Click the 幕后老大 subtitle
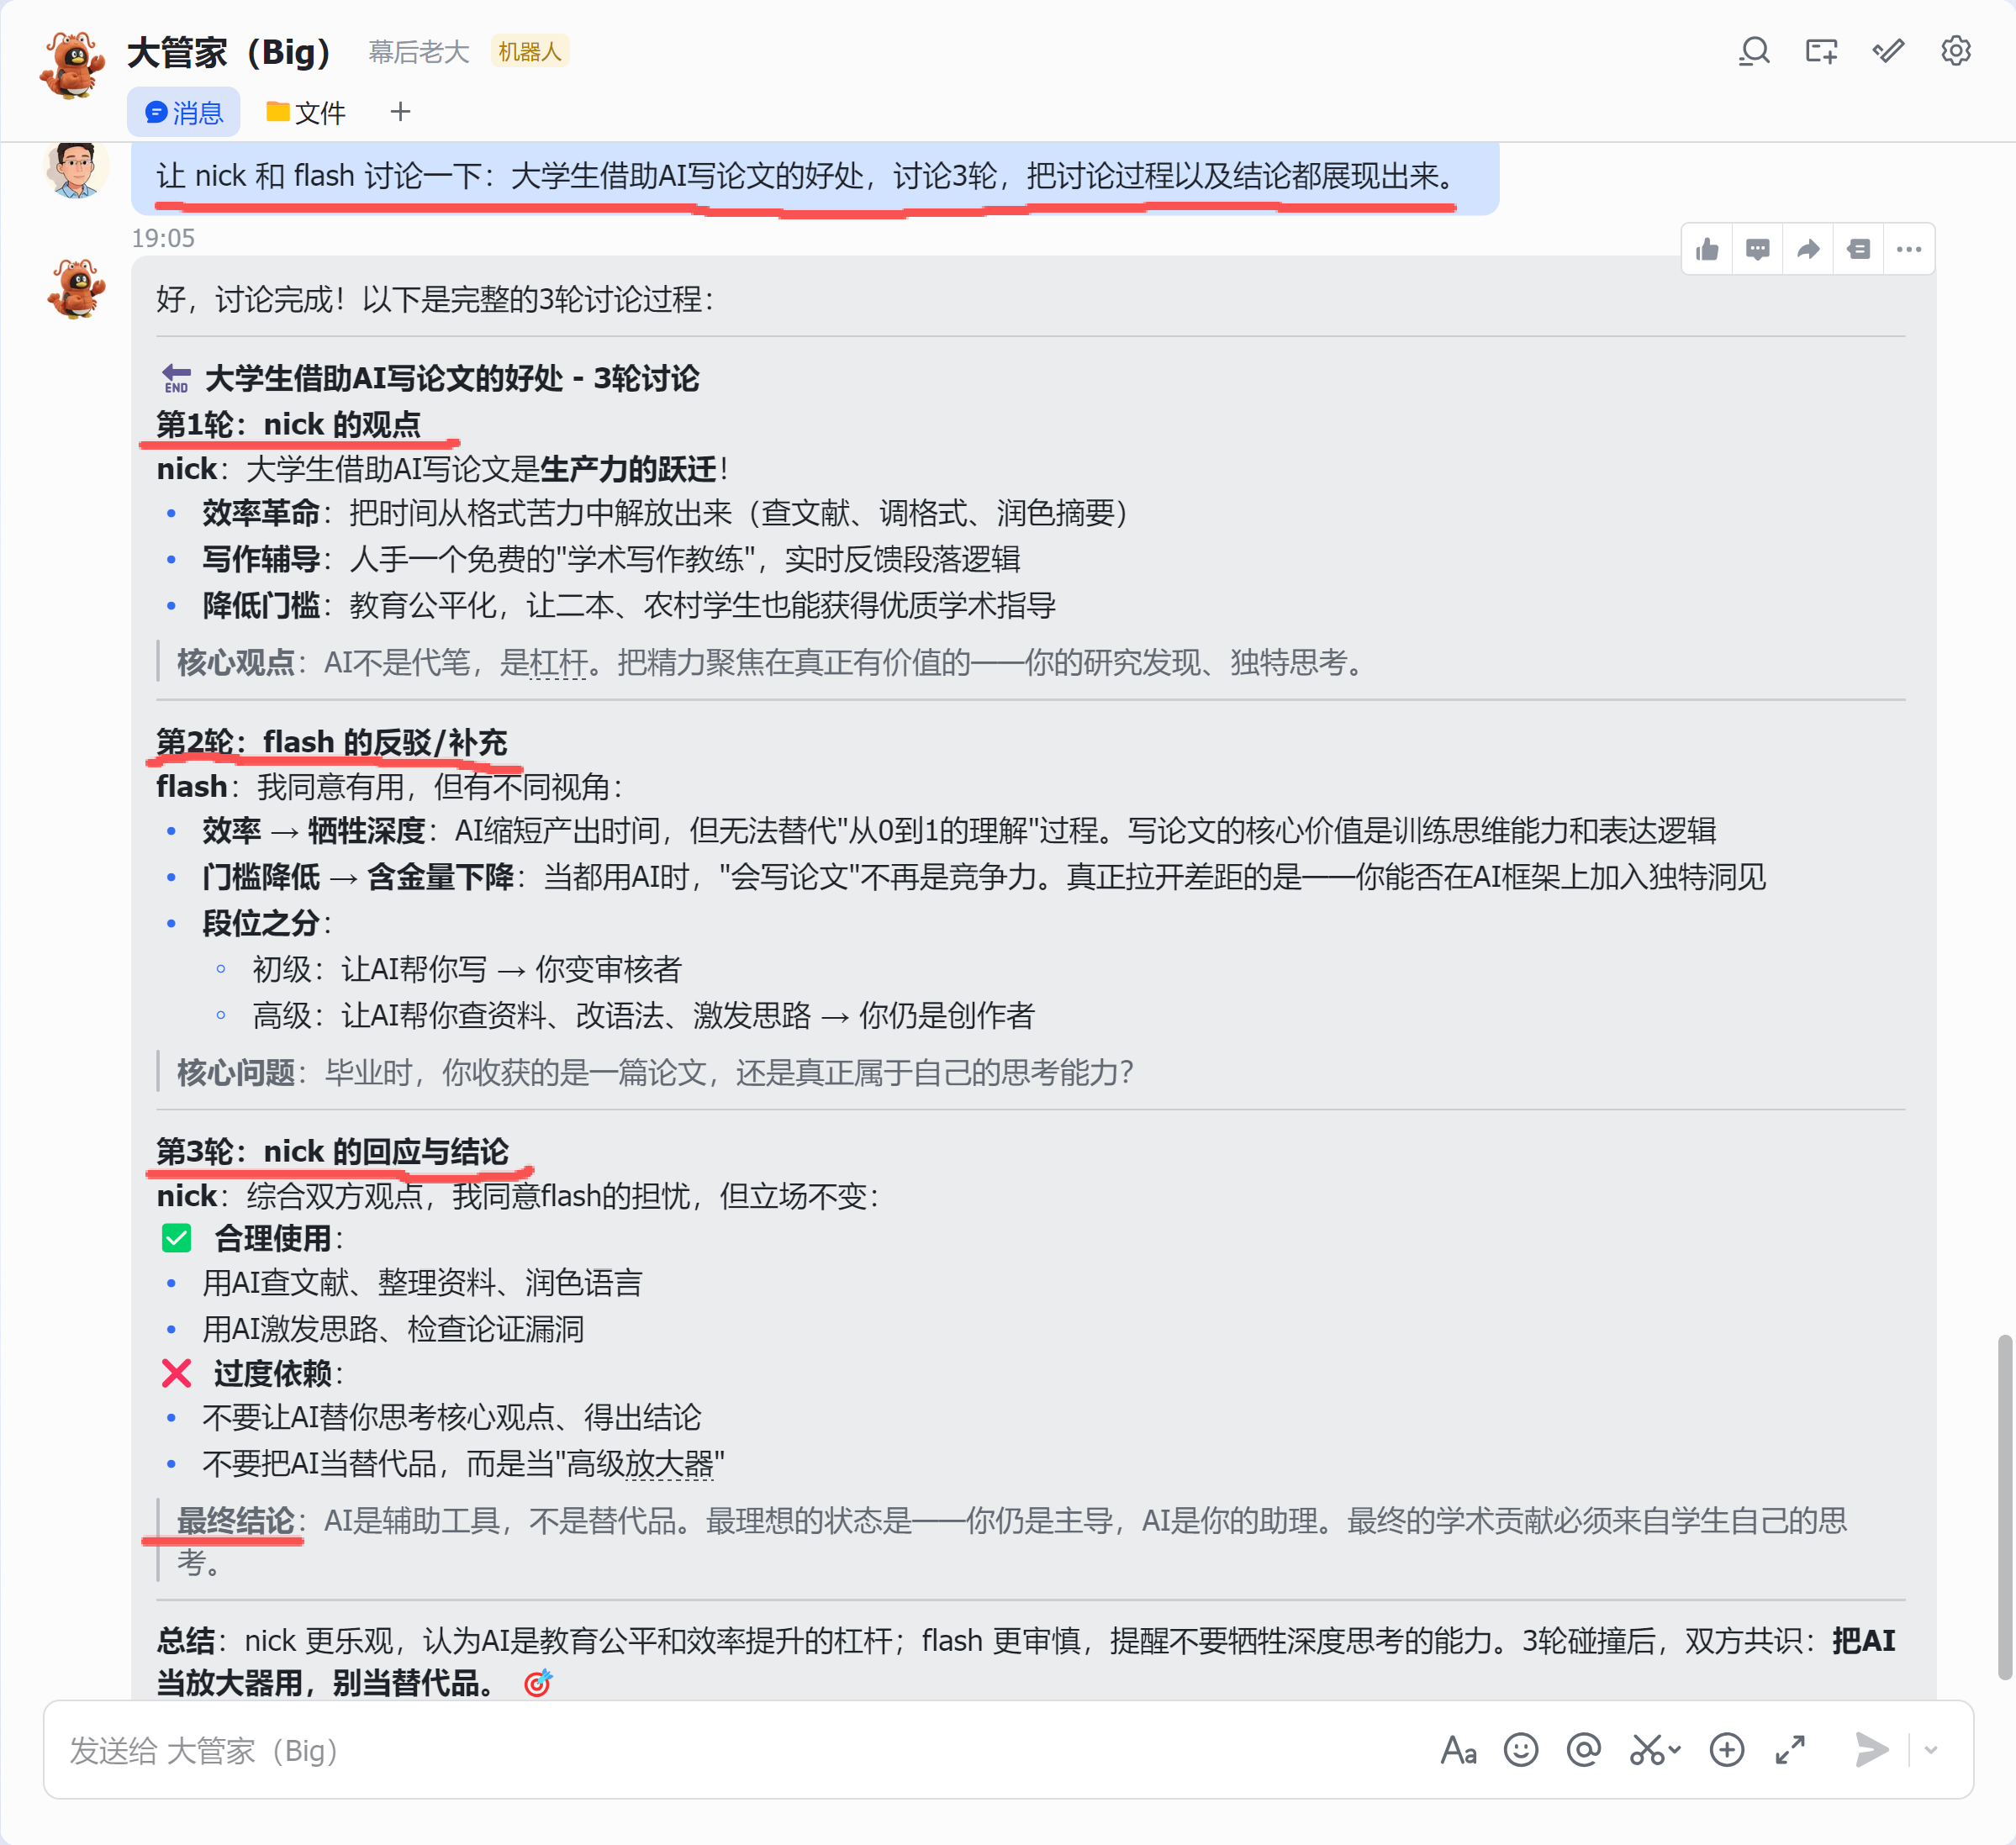The width and height of the screenshot is (2016, 1845). point(418,51)
